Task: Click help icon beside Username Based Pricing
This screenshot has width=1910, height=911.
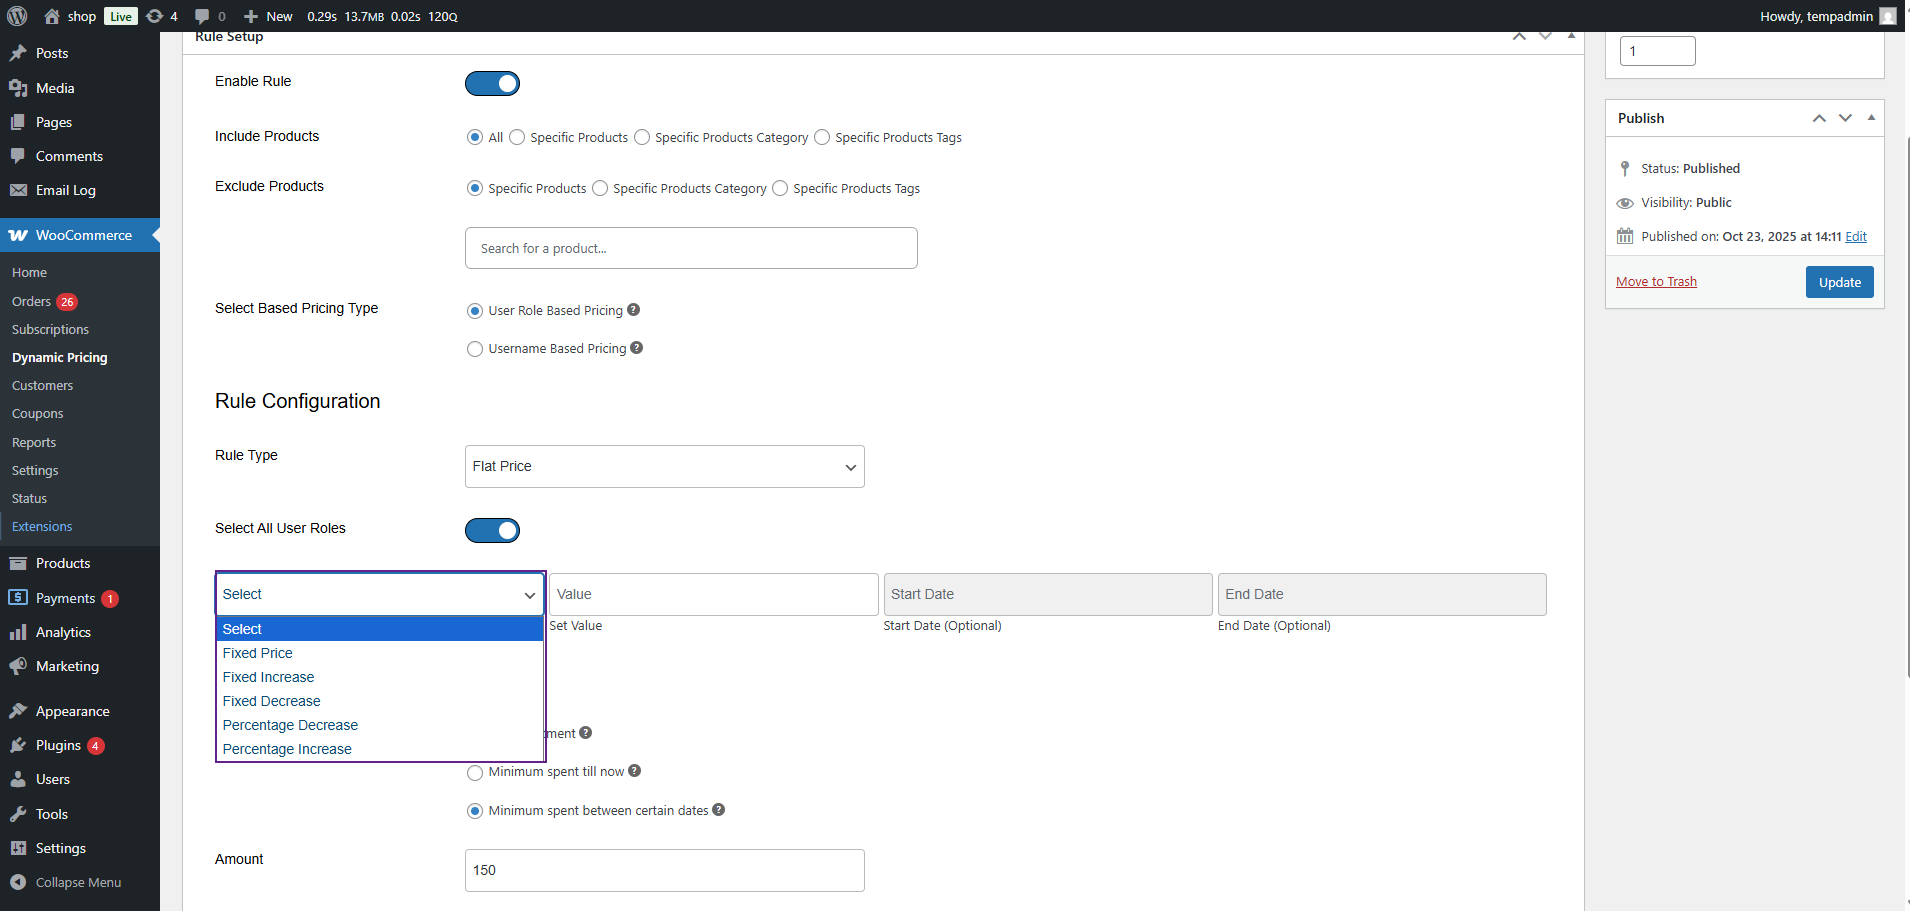Action: (x=637, y=348)
